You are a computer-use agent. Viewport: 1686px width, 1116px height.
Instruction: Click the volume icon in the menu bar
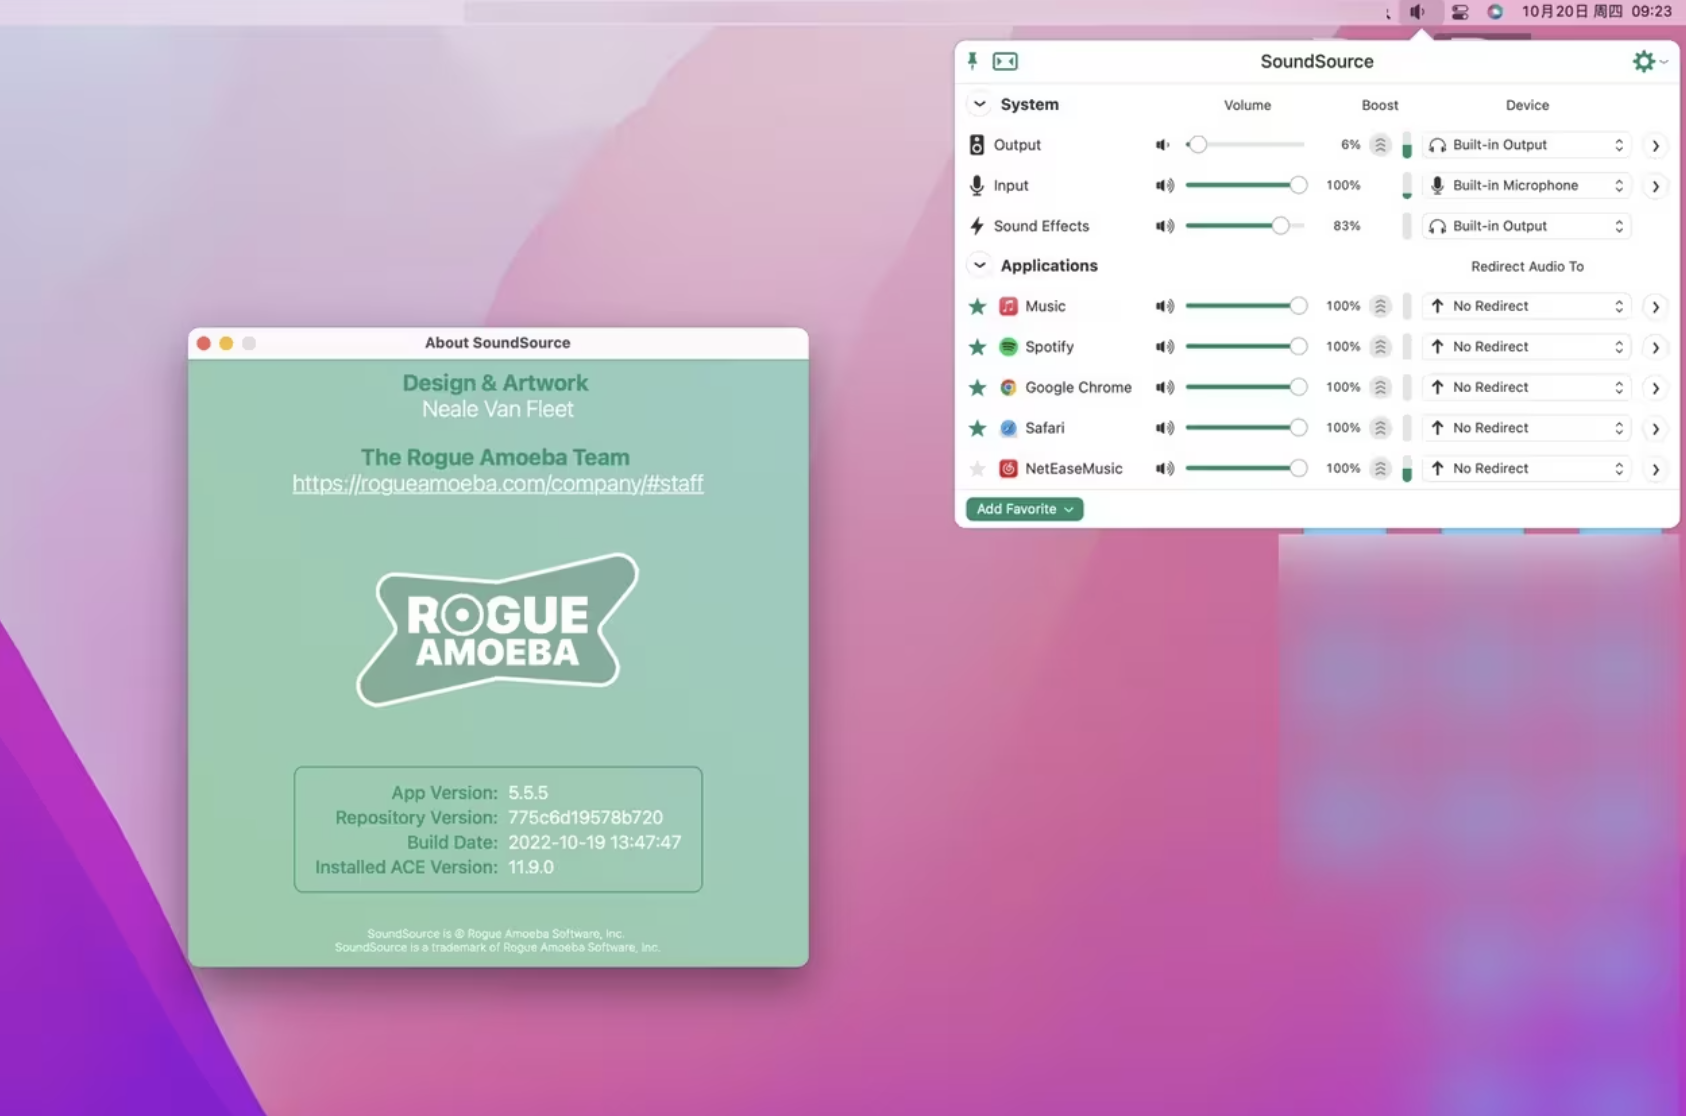coord(1417,12)
